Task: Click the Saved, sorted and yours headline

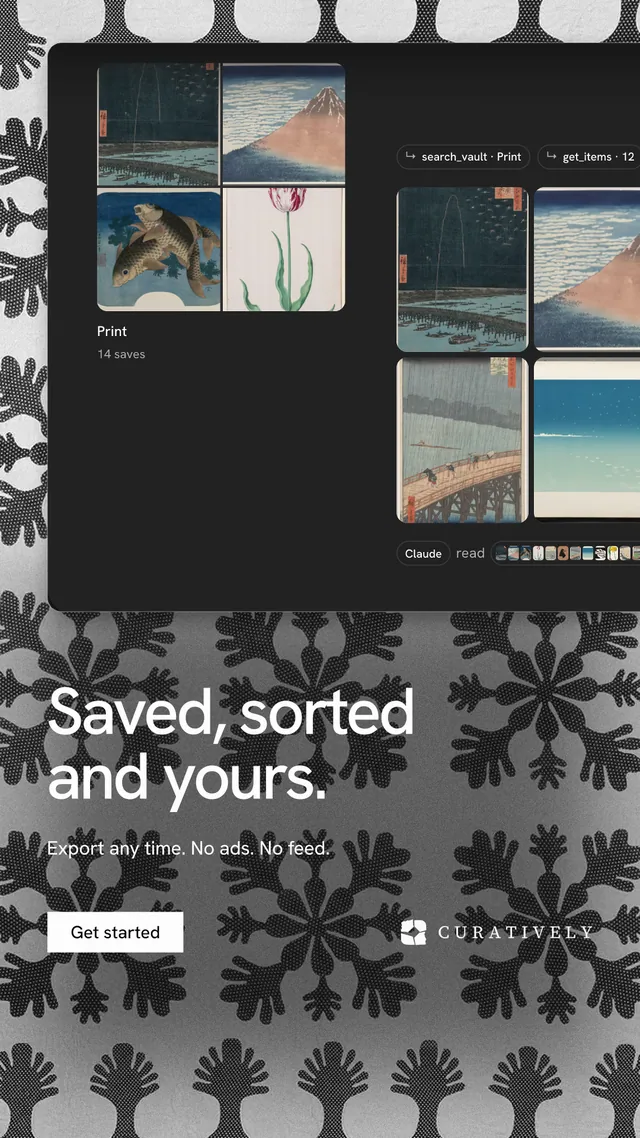Action: (230, 746)
